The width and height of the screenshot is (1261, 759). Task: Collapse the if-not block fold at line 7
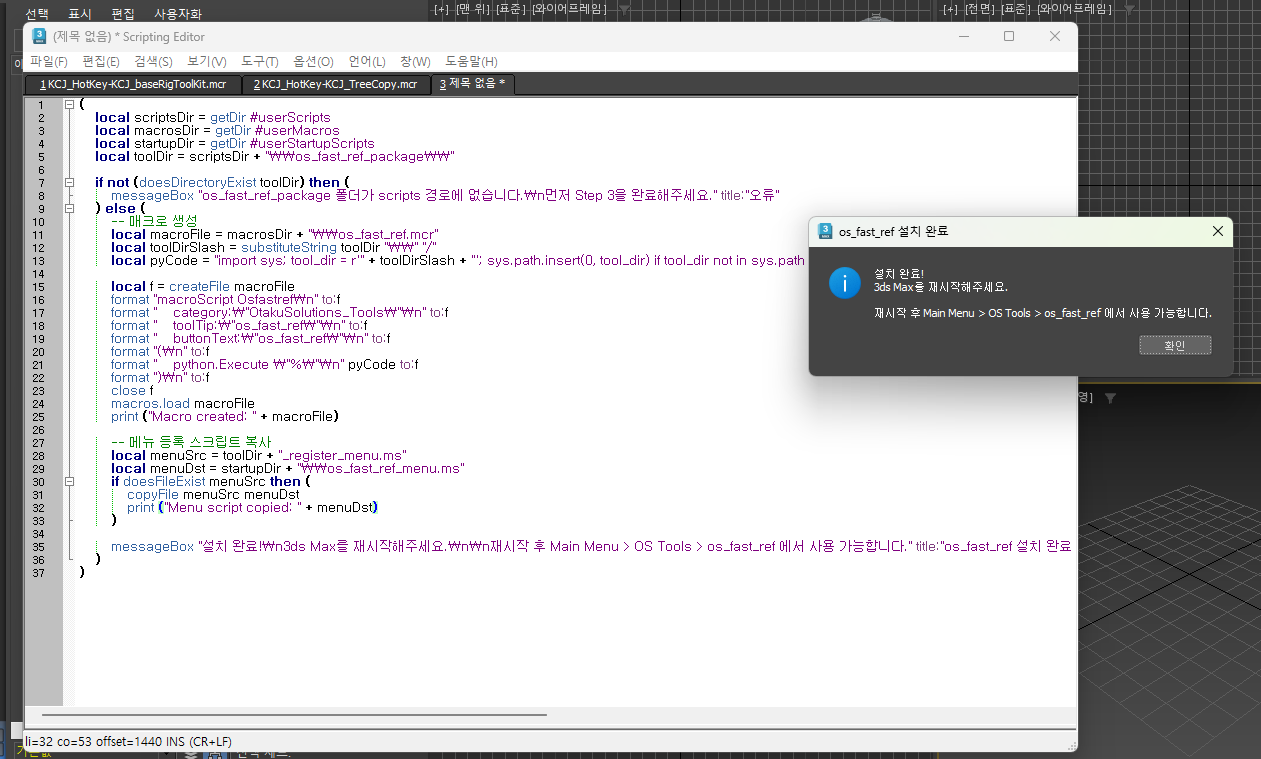(68, 183)
